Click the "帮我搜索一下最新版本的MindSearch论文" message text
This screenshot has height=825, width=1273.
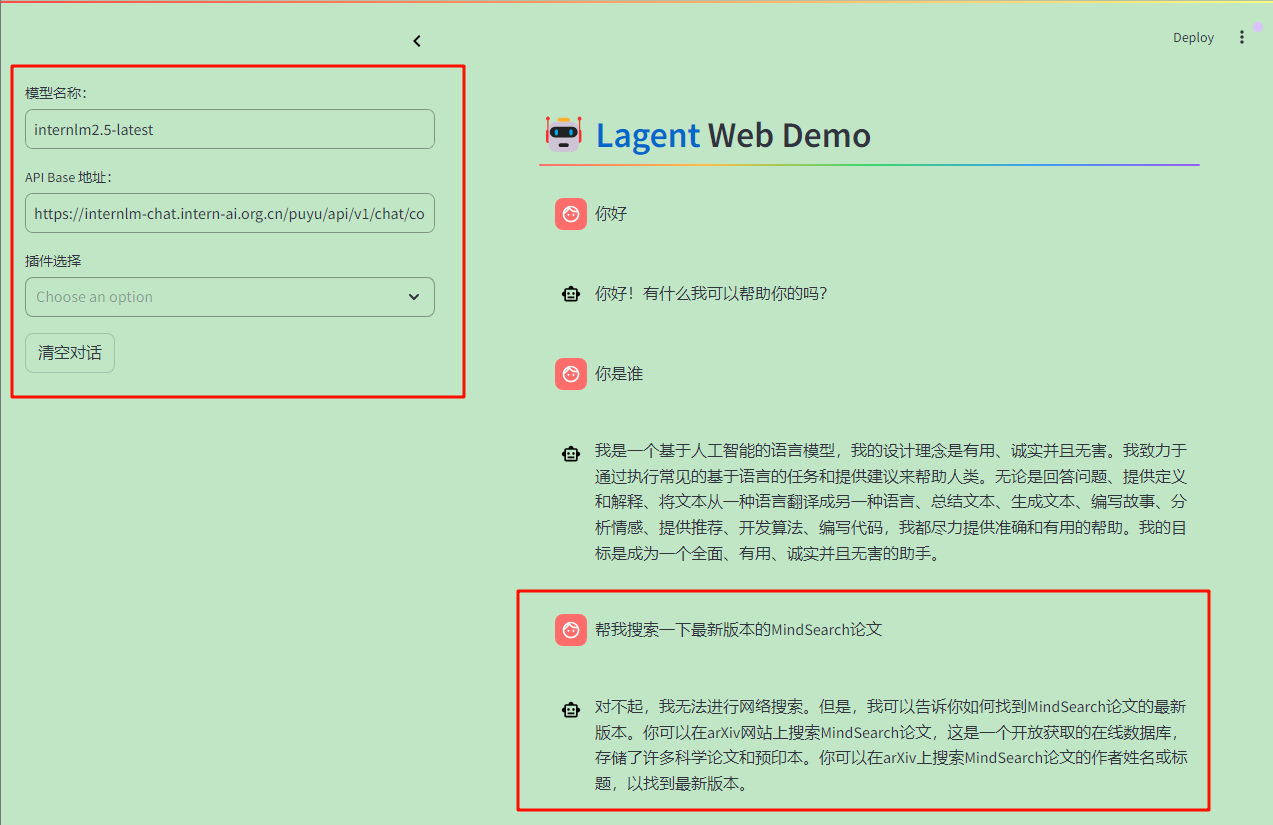(738, 630)
